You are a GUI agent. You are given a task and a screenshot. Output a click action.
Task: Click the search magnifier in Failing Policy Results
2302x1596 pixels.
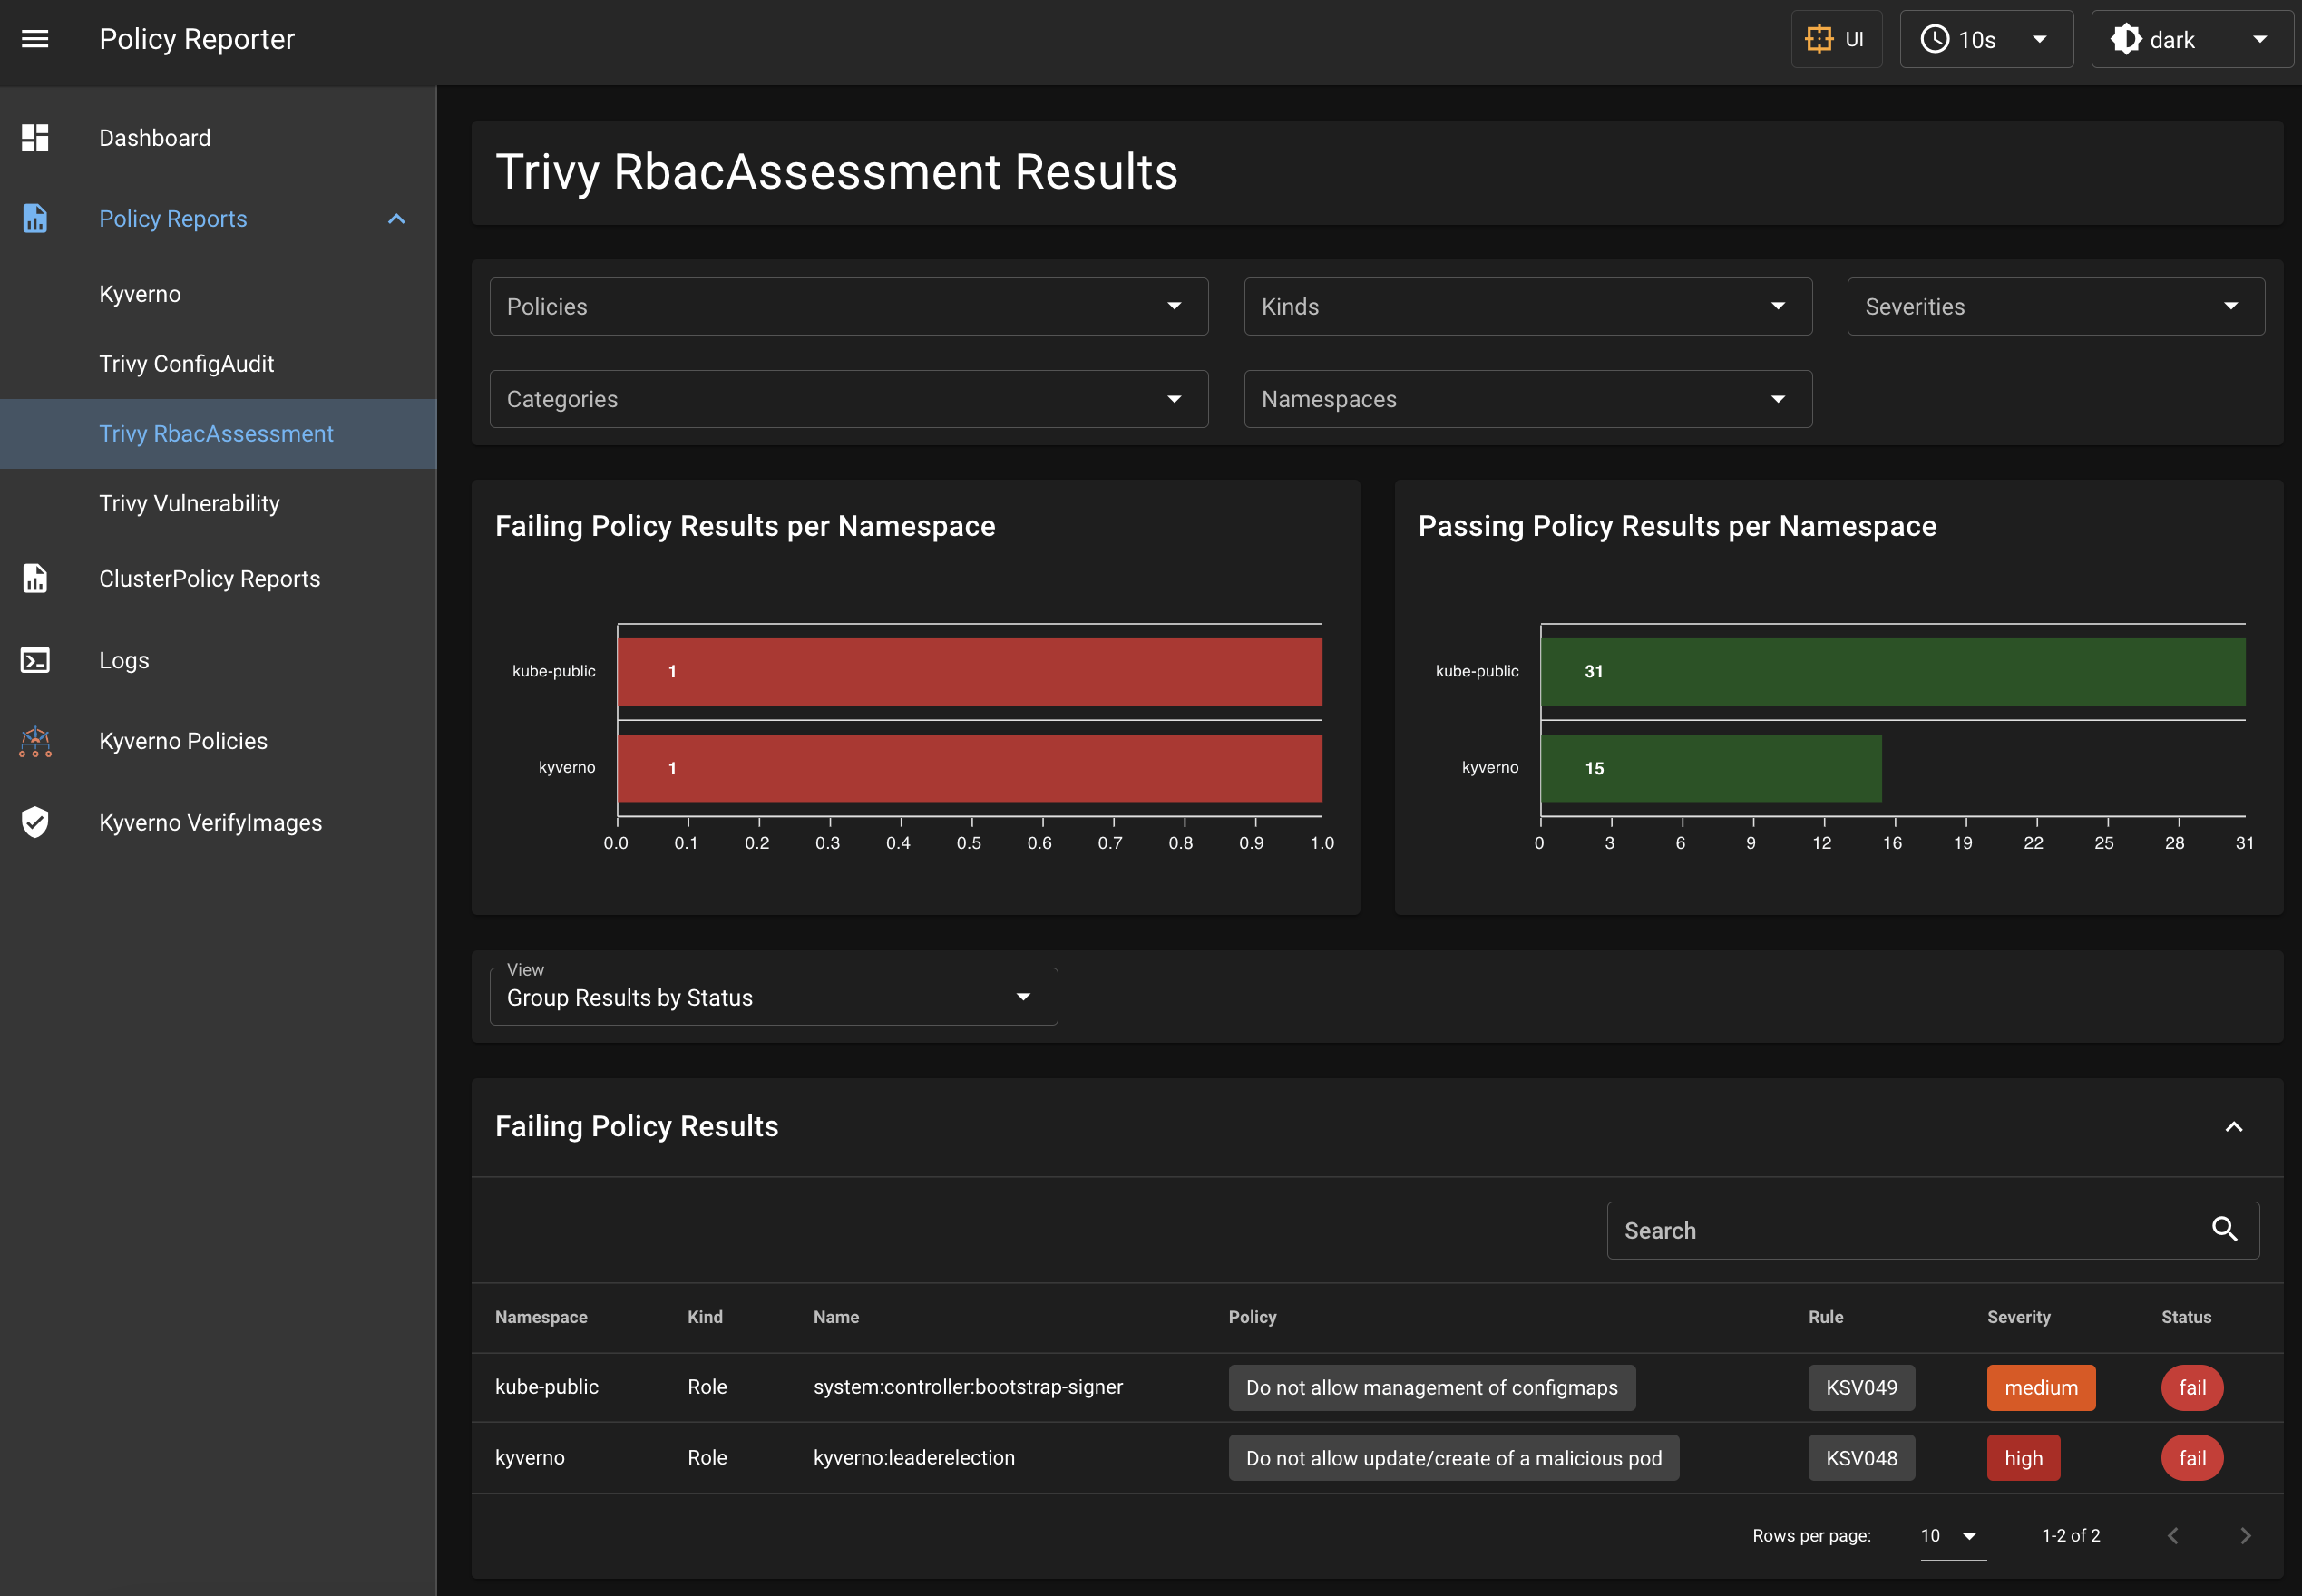click(2225, 1230)
